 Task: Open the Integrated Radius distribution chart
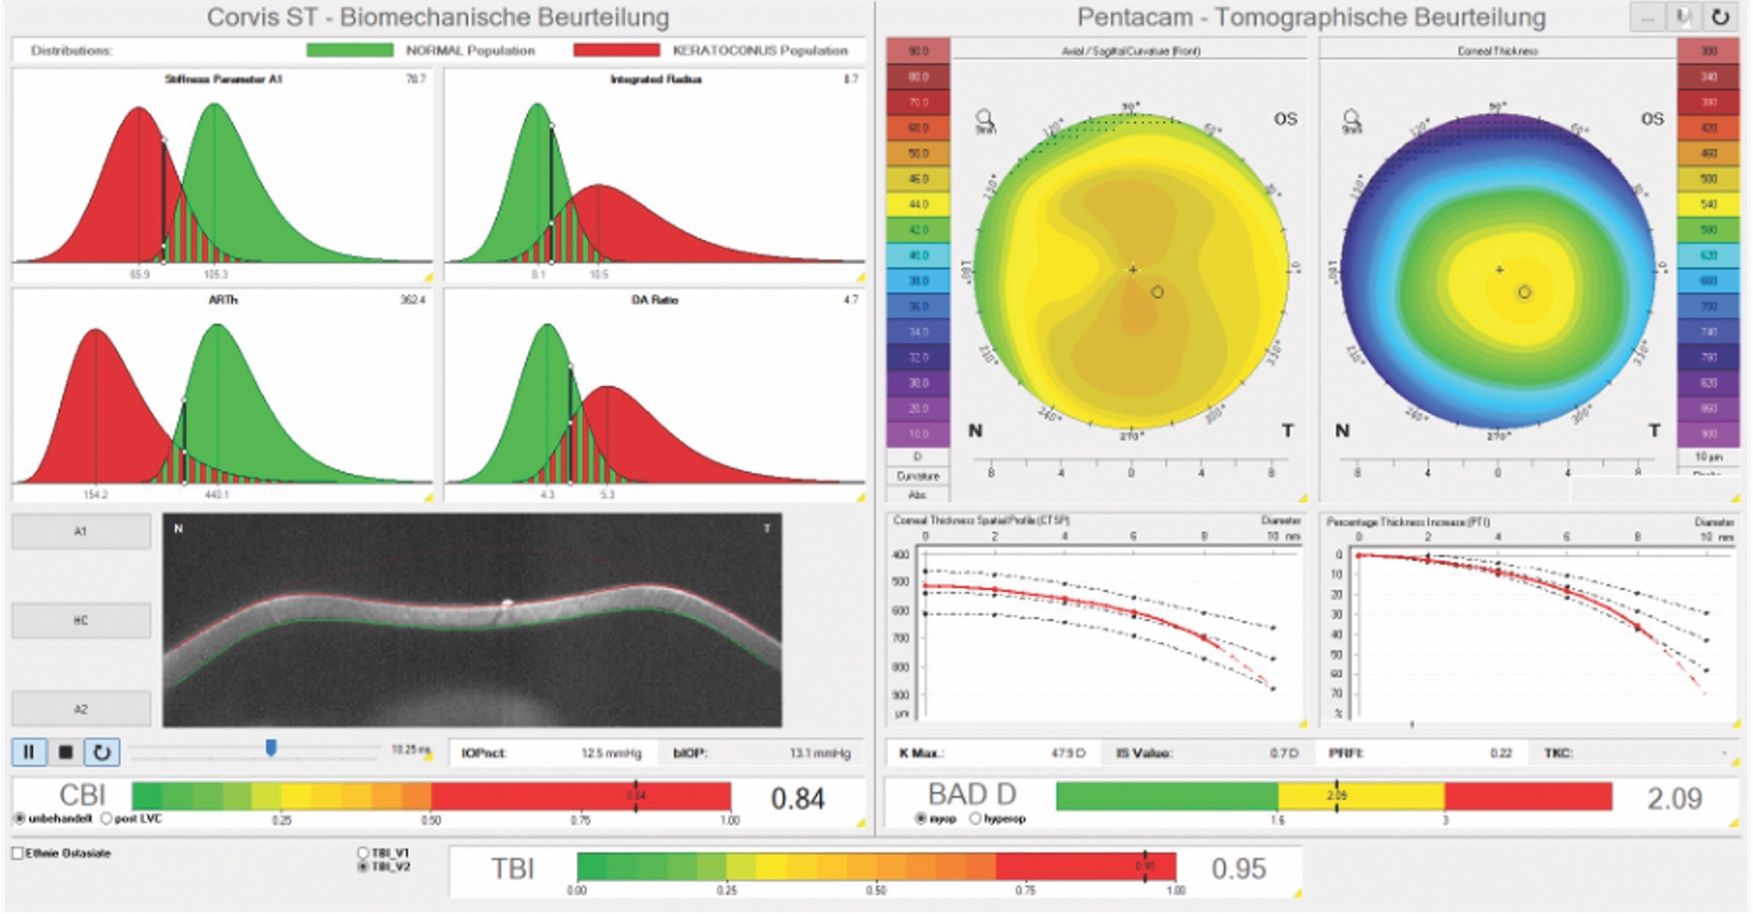coord(655,175)
